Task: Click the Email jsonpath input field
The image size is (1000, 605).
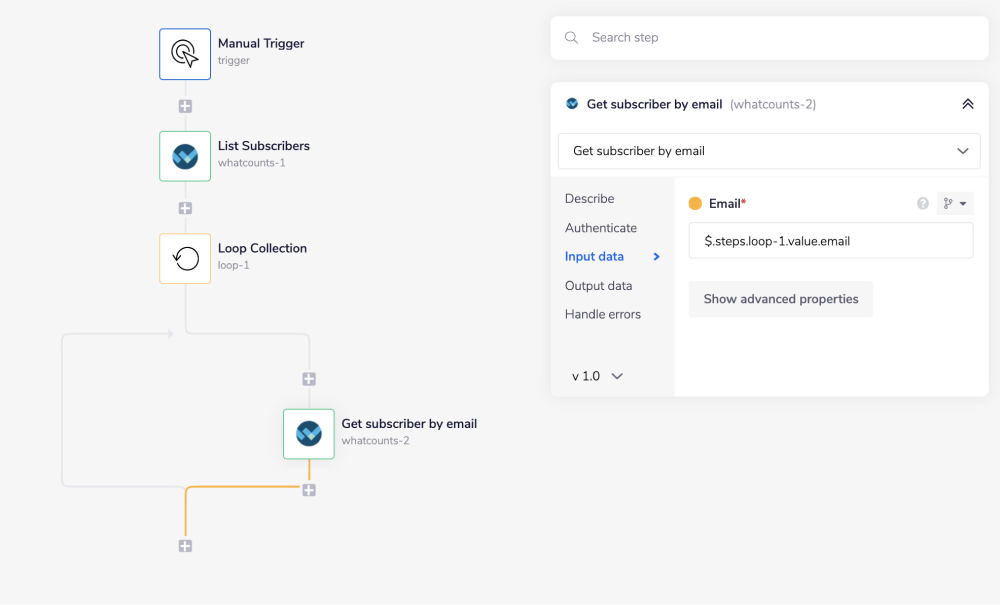Action: pyautogui.click(x=830, y=241)
